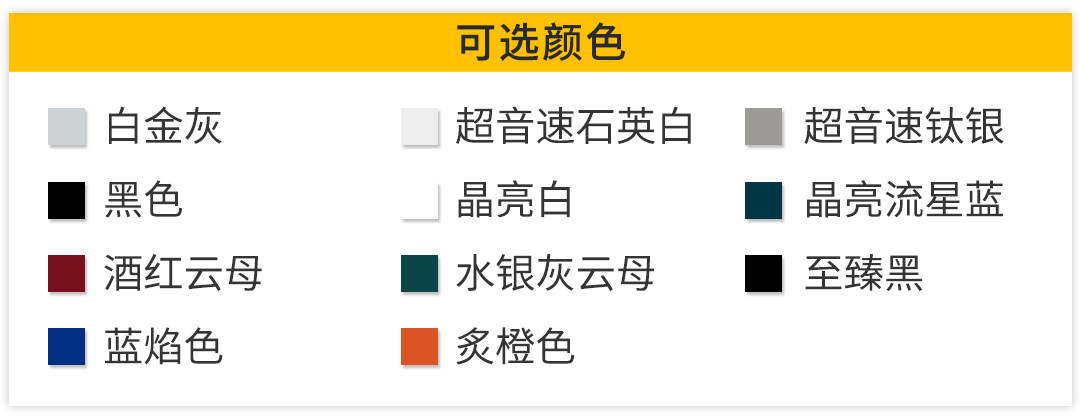1080x420 pixels.
Task: Click the 至臻黑 color swatch
Action: 764,274
